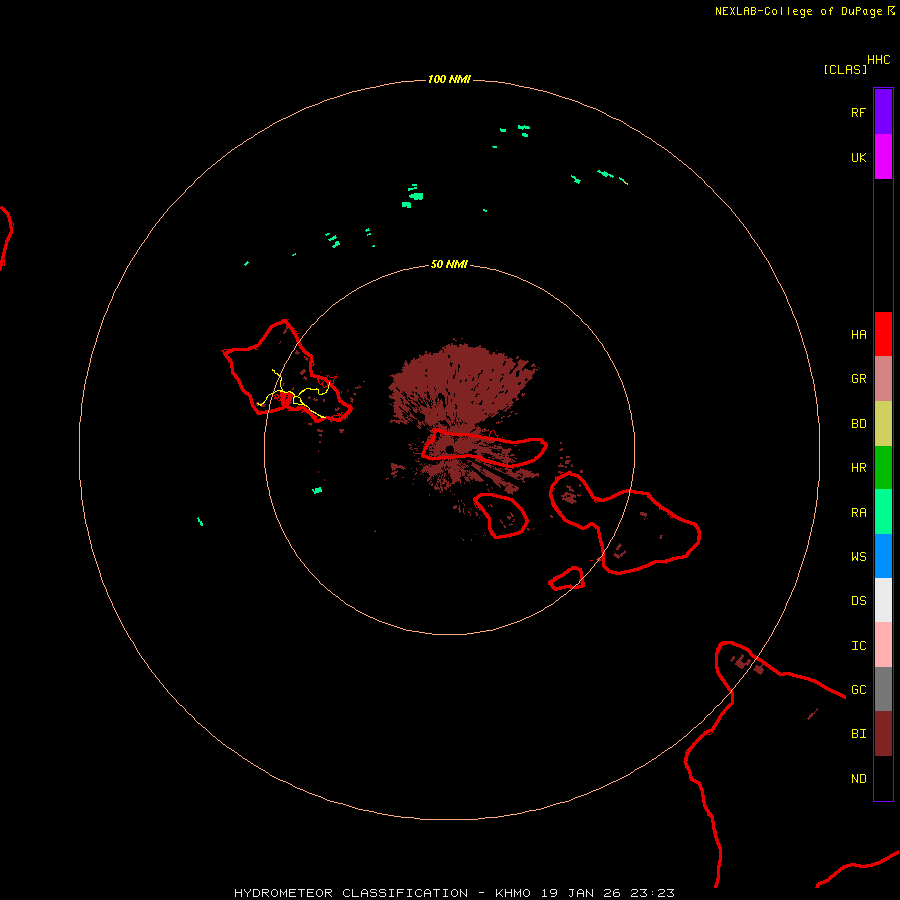900x900 pixels.
Task: Click the [CLAS] legend header
Action: [845, 69]
